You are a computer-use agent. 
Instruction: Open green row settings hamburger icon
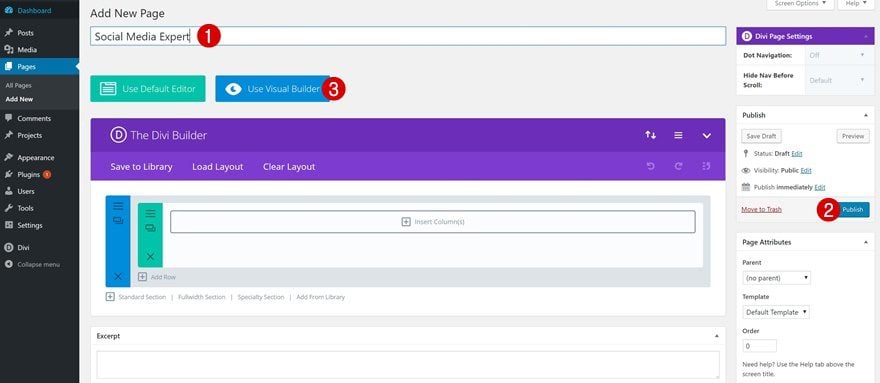coord(150,213)
